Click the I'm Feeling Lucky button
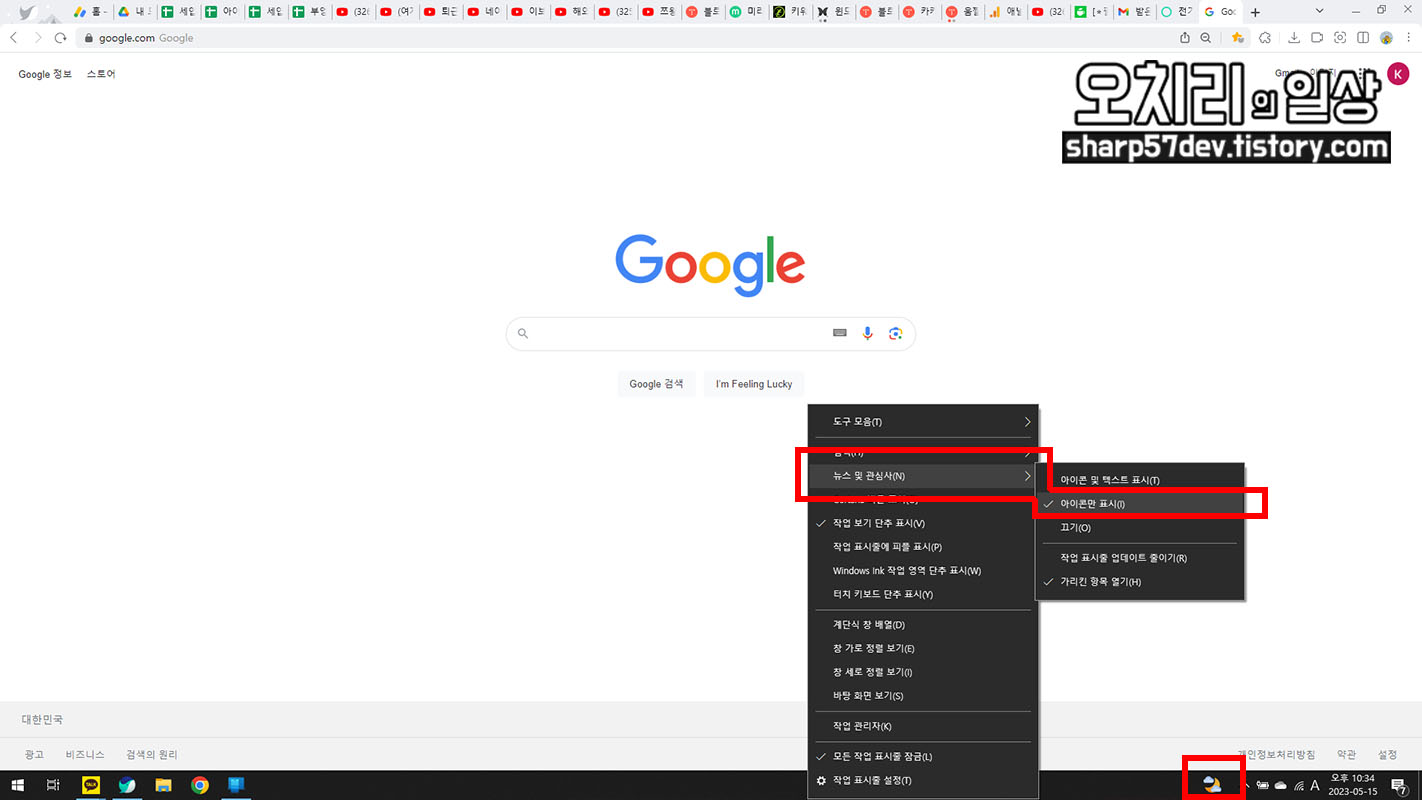This screenshot has width=1422, height=800. click(x=754, y=384)
